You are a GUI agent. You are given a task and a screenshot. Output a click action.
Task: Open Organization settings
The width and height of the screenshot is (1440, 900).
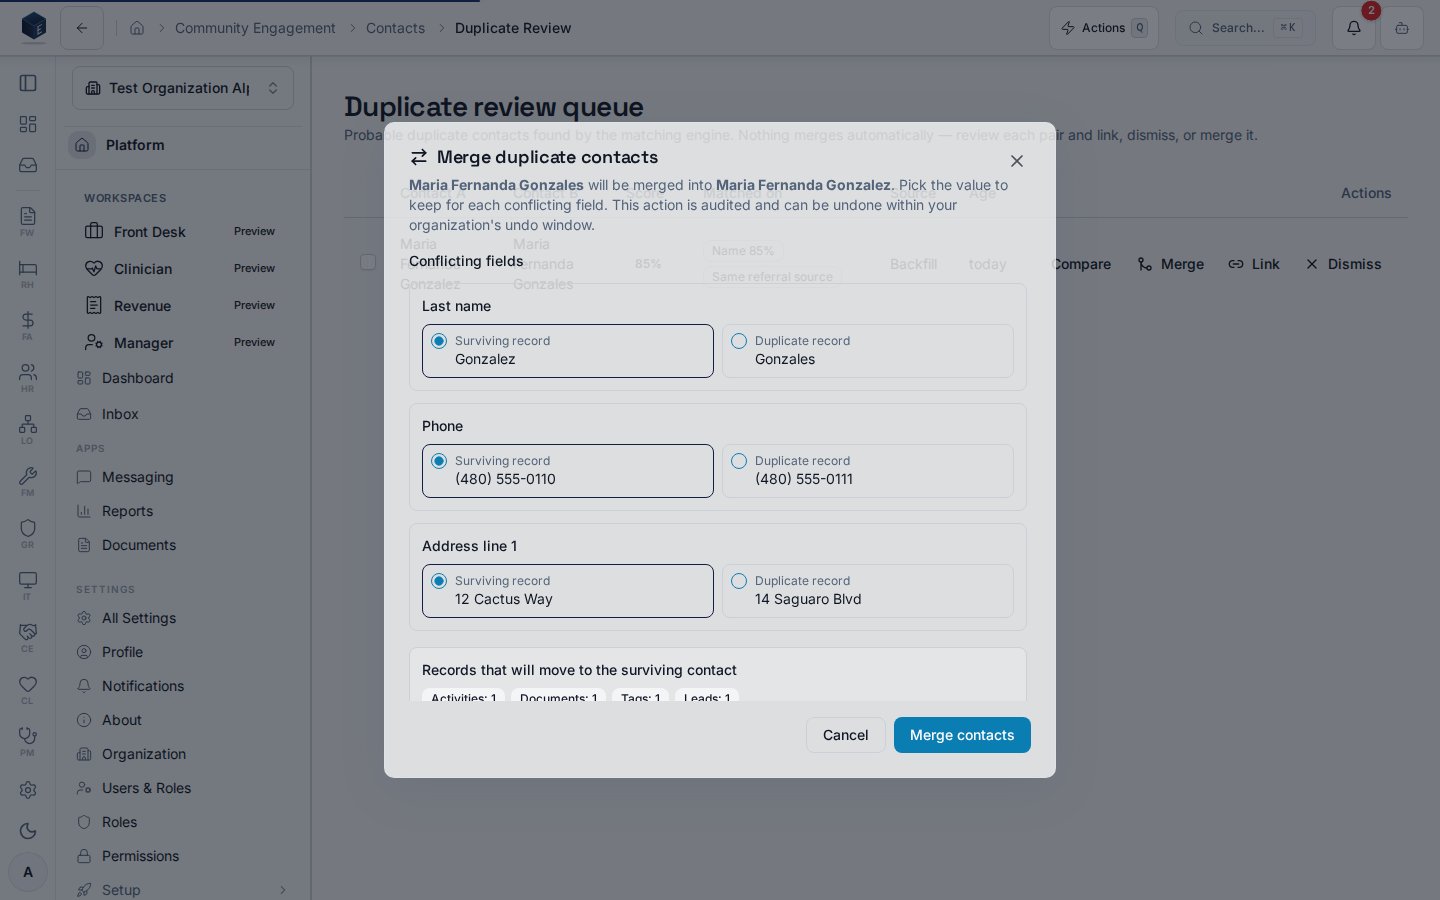(183, 754)
